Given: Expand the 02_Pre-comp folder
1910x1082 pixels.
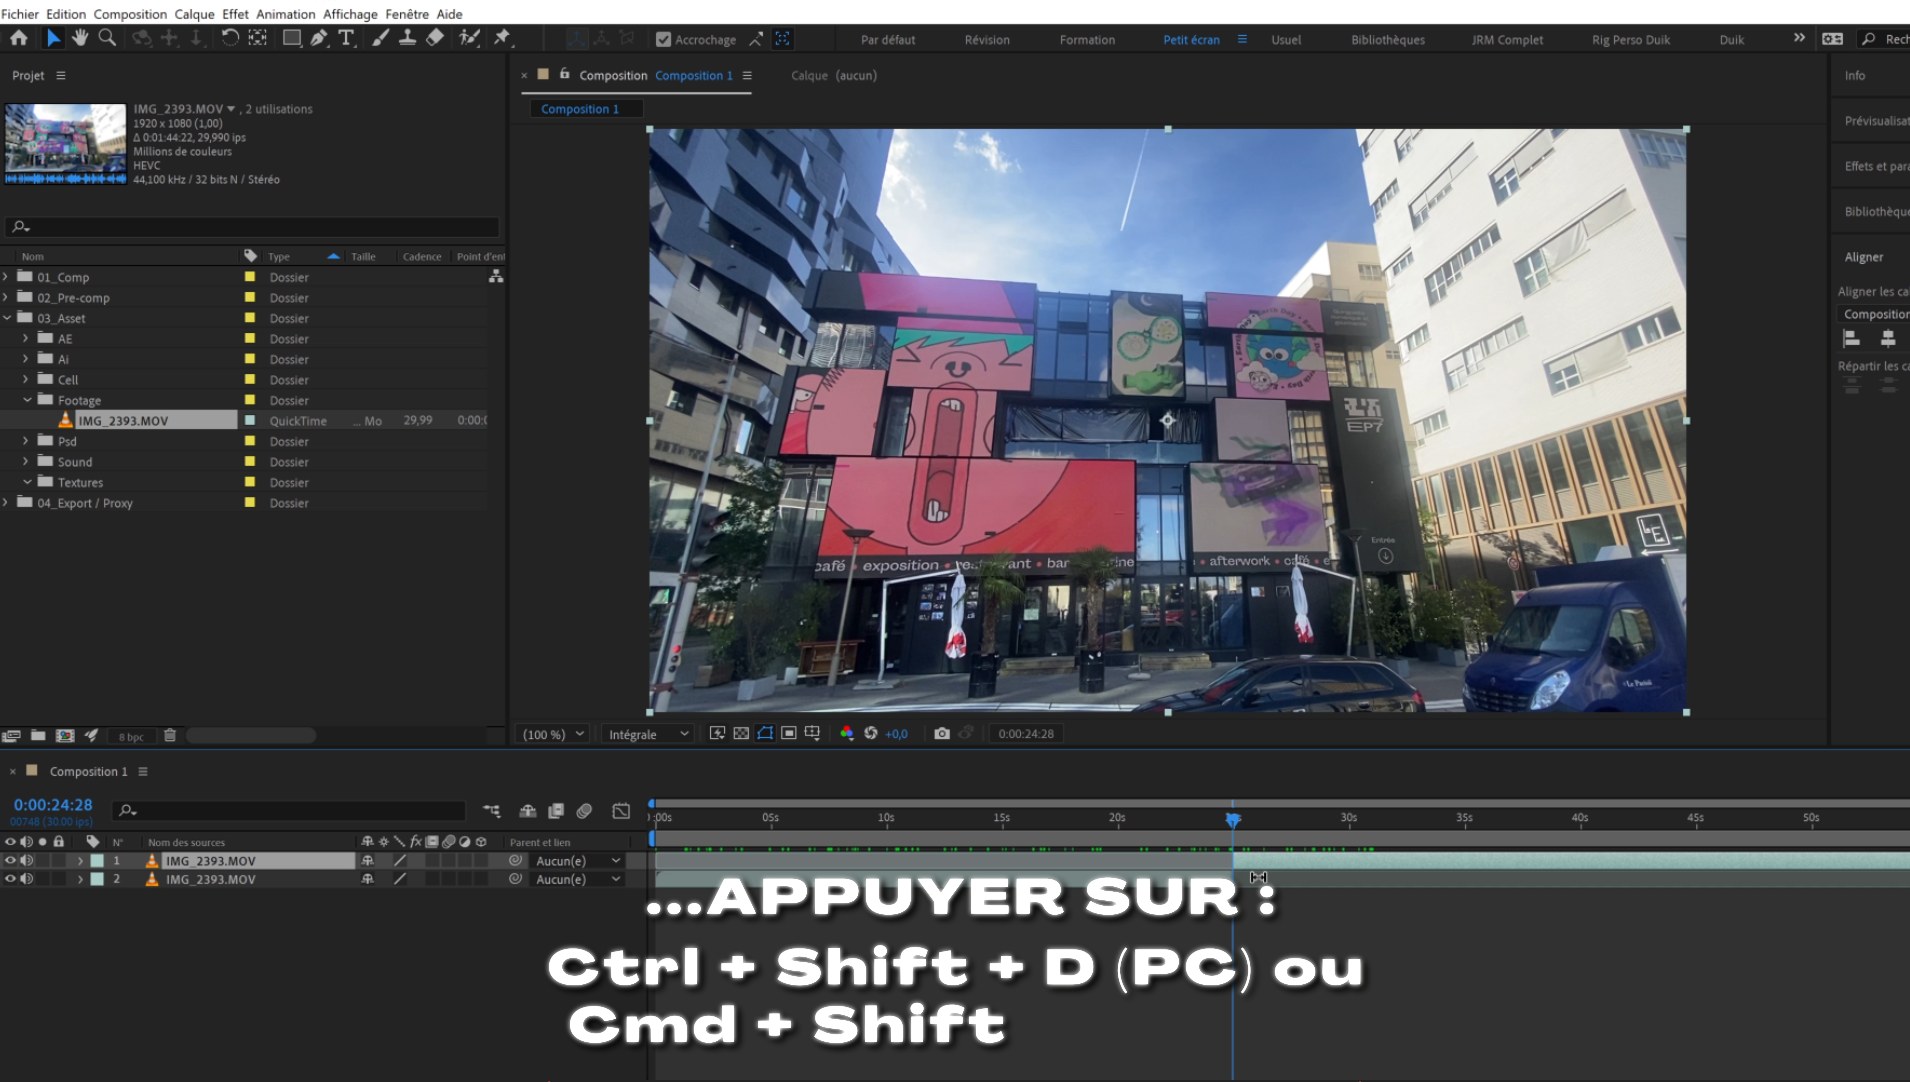Looking at the screenshot, I should (x=6, y=297).
